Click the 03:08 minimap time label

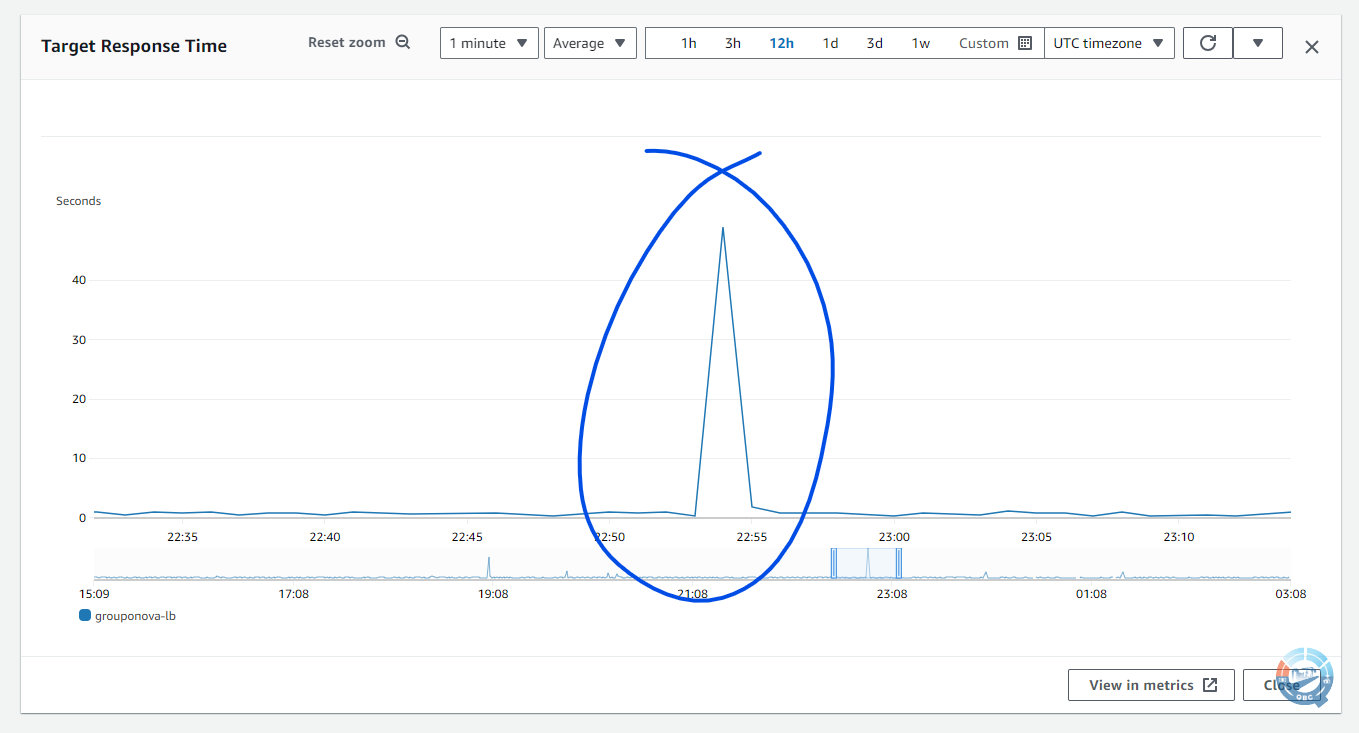pyautogui.click(x=1291, y=594)
